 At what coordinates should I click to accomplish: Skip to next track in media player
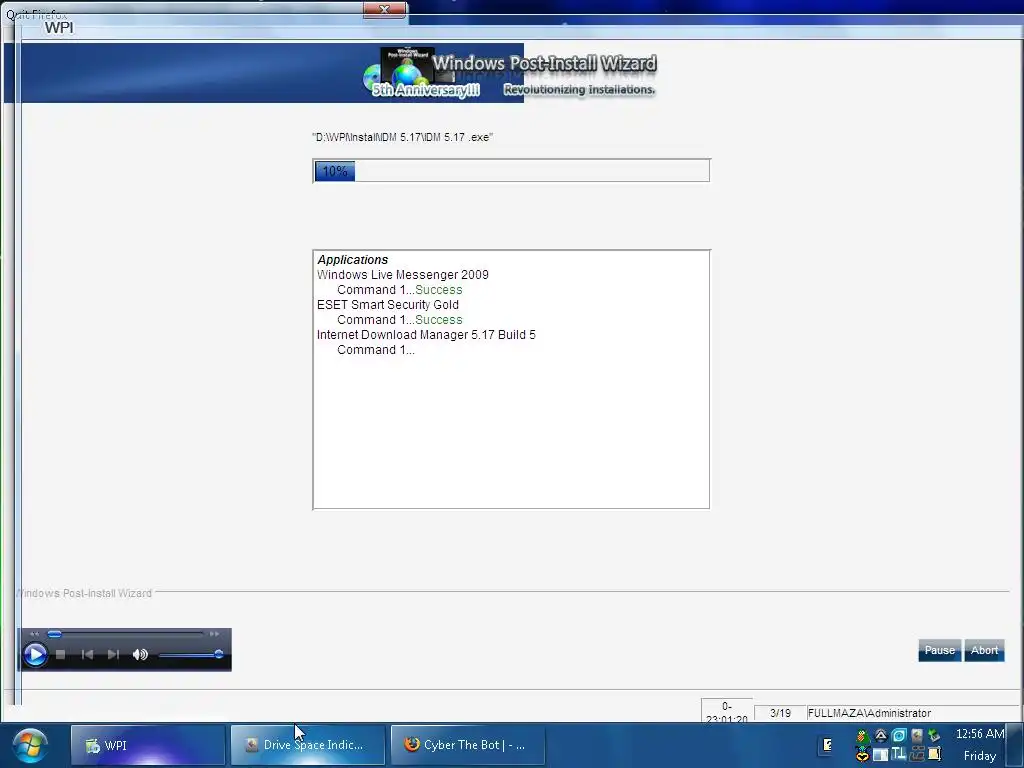click(x=113, y=654)
